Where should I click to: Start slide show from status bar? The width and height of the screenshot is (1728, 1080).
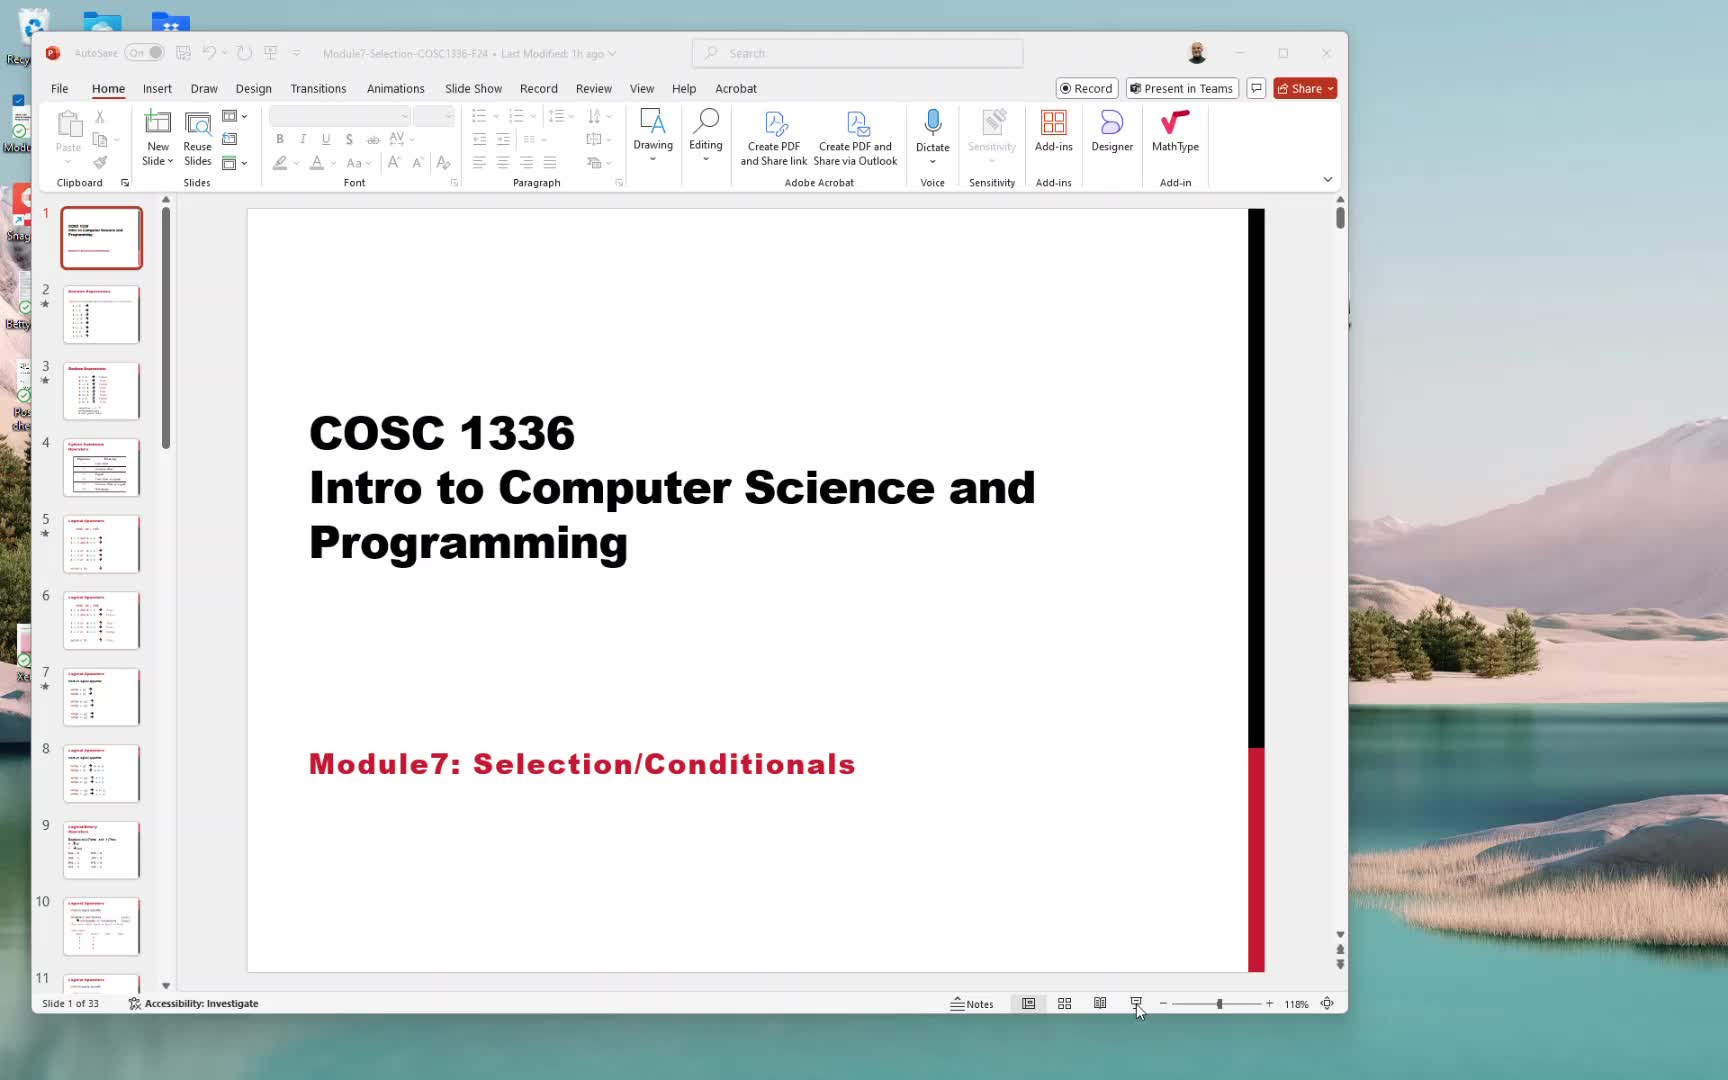coord(1136,1003)
